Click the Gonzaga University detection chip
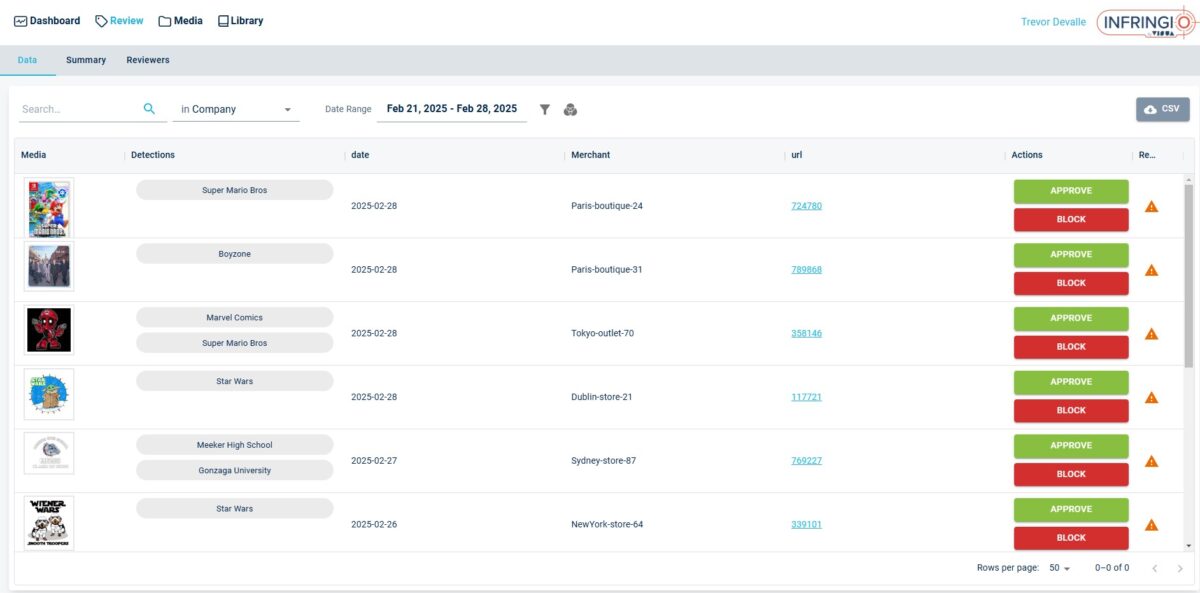Screen dimensions: 1200x593 (235, 471)
